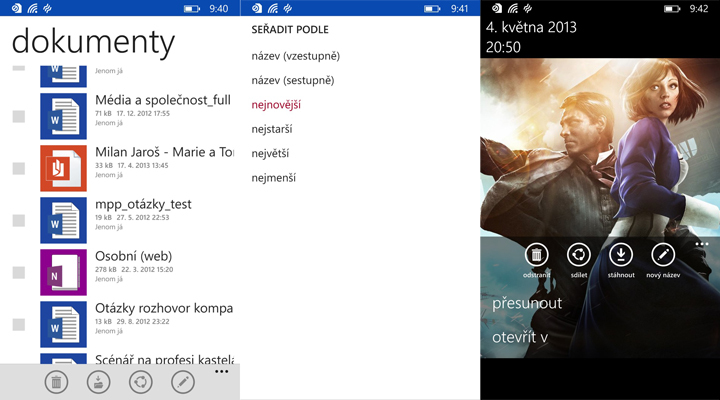The width and height of the screenshot is (720, 400).
Task: Open Otázky rozhovor kompa document title
Action: coord(164,308)
